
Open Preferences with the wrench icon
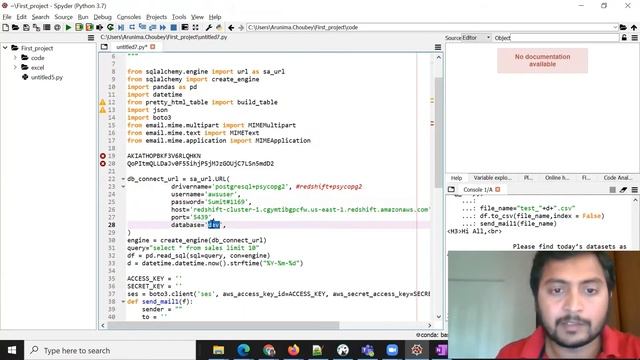point(209,27)
